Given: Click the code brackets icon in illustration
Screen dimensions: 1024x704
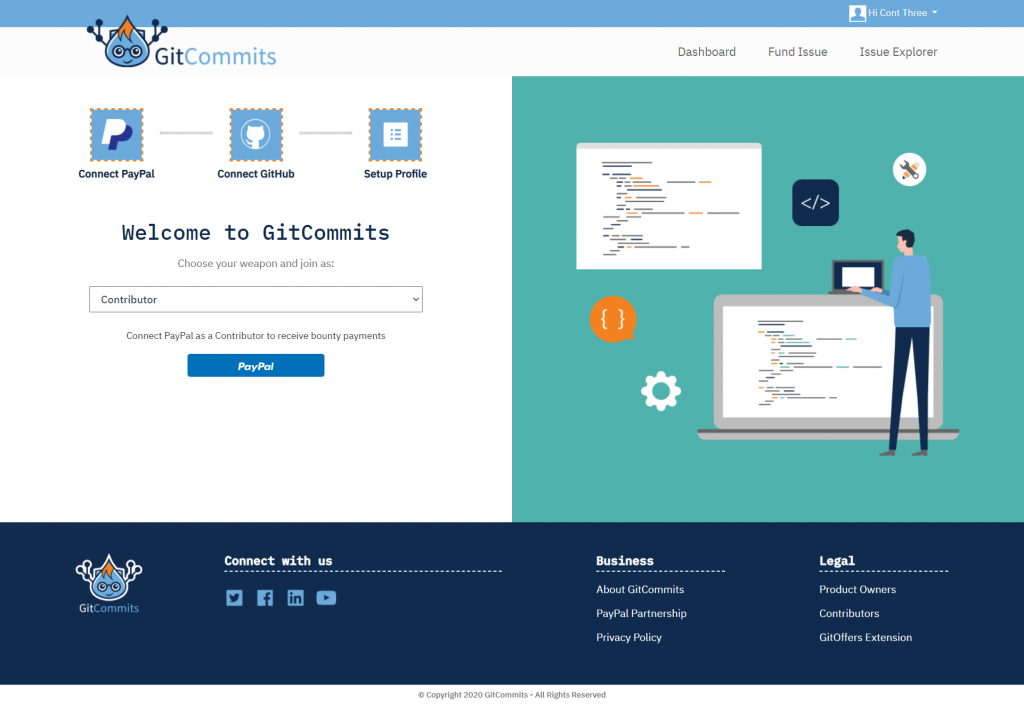Looking at the screenshot, I should coord(815,202).
